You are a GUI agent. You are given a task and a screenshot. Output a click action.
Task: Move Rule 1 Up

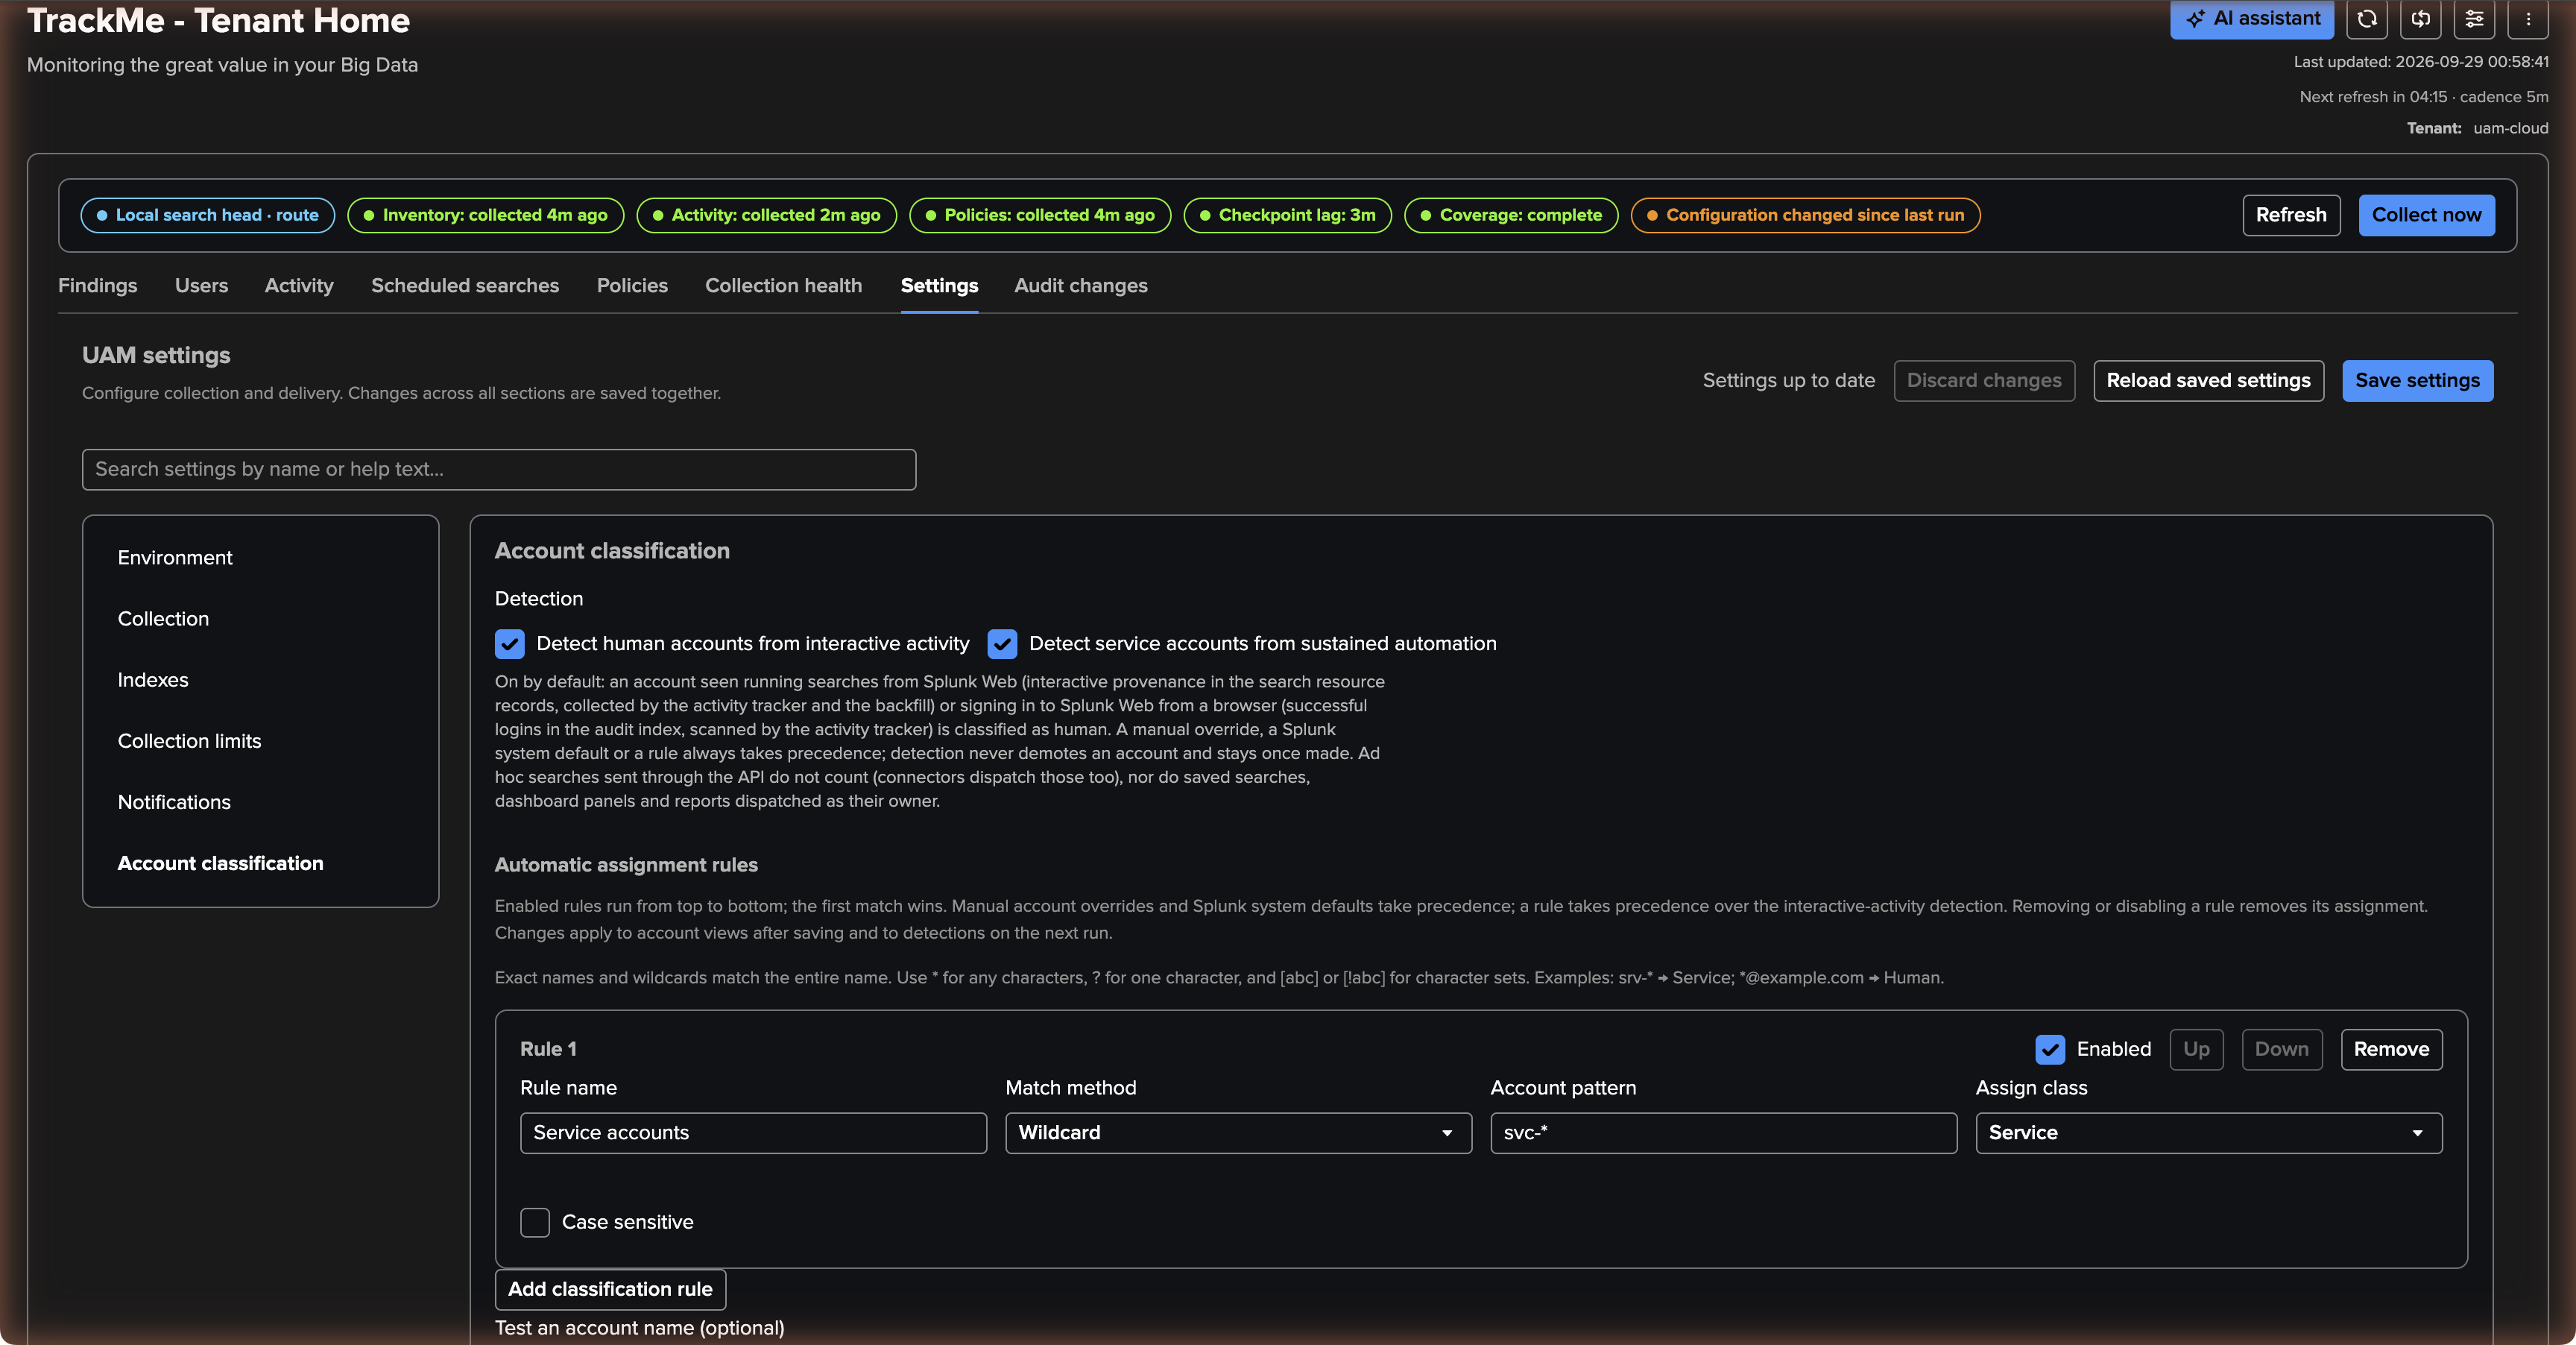[2196, 1049]
